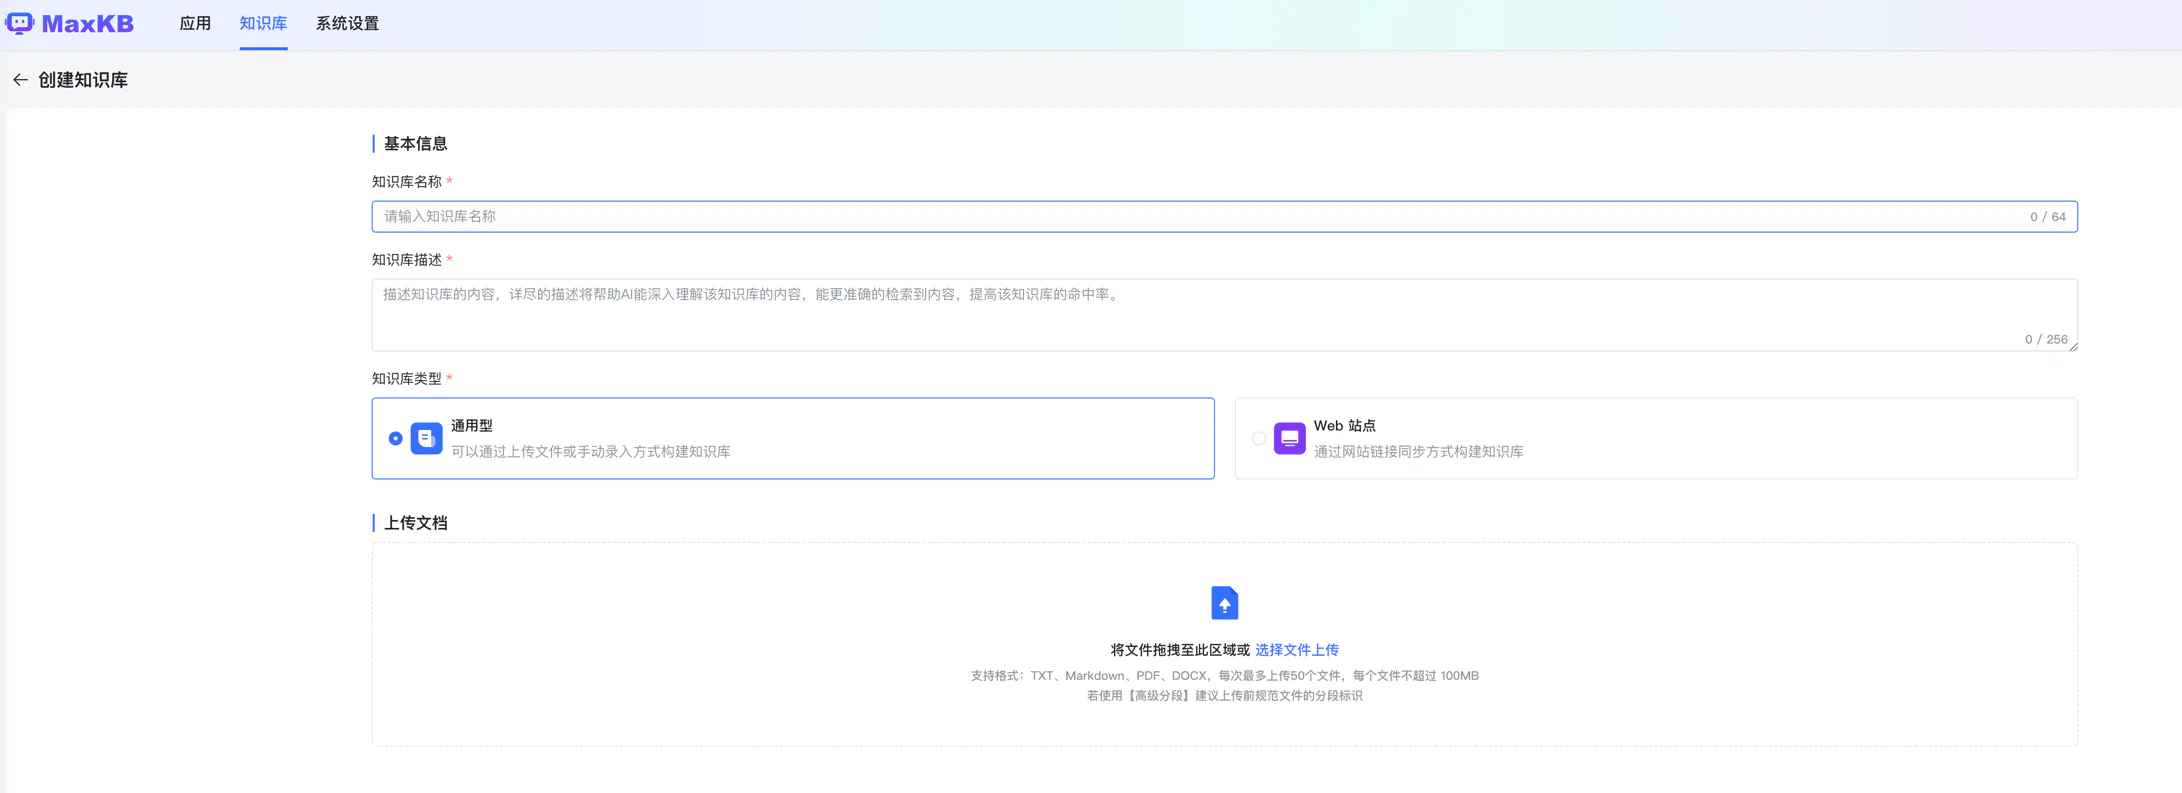Click the purple Web 站点 icon
This screenshot has height=793, width=2182.
point(1289,438)
